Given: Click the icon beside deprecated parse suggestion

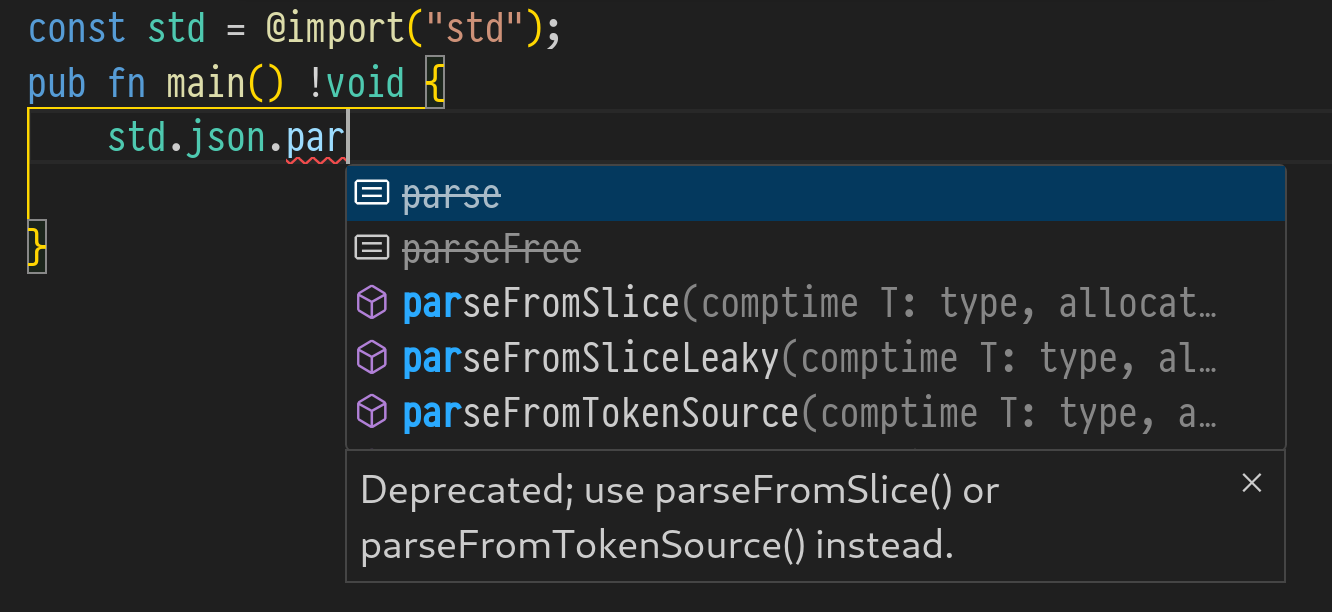Looking at the screenshot, I should coord(372,193).
